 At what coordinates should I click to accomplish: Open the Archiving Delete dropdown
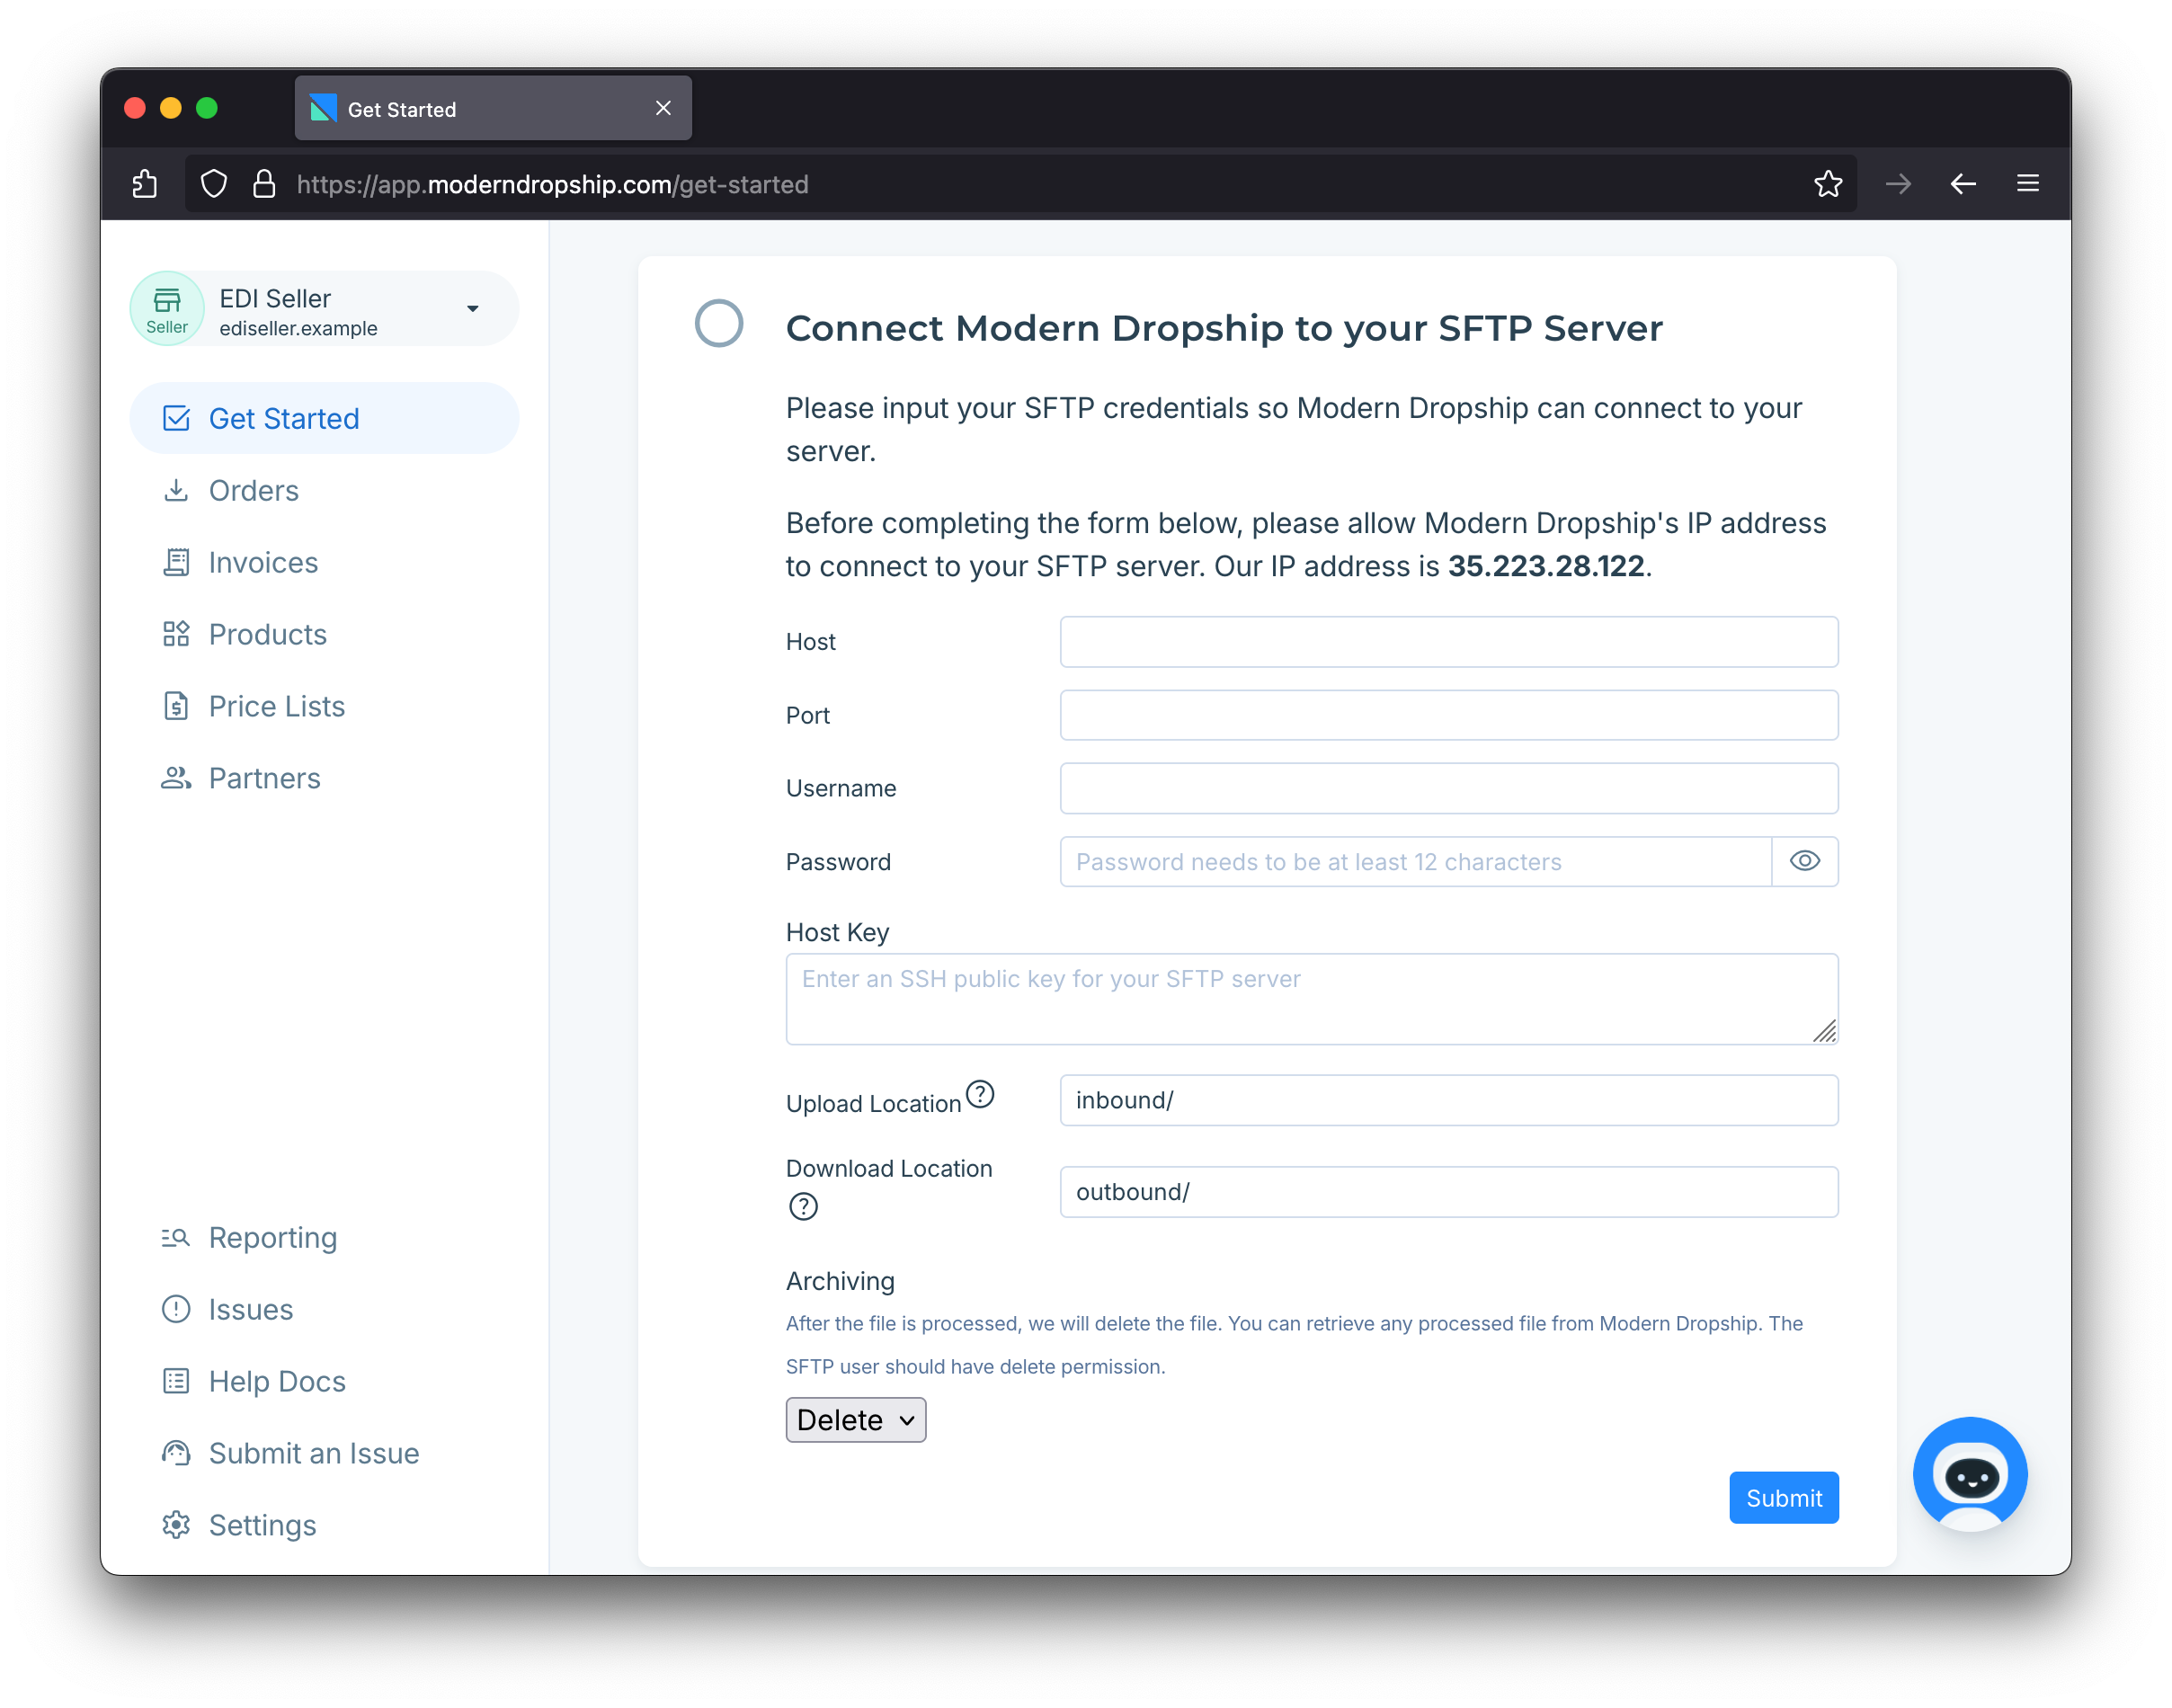856,1420
